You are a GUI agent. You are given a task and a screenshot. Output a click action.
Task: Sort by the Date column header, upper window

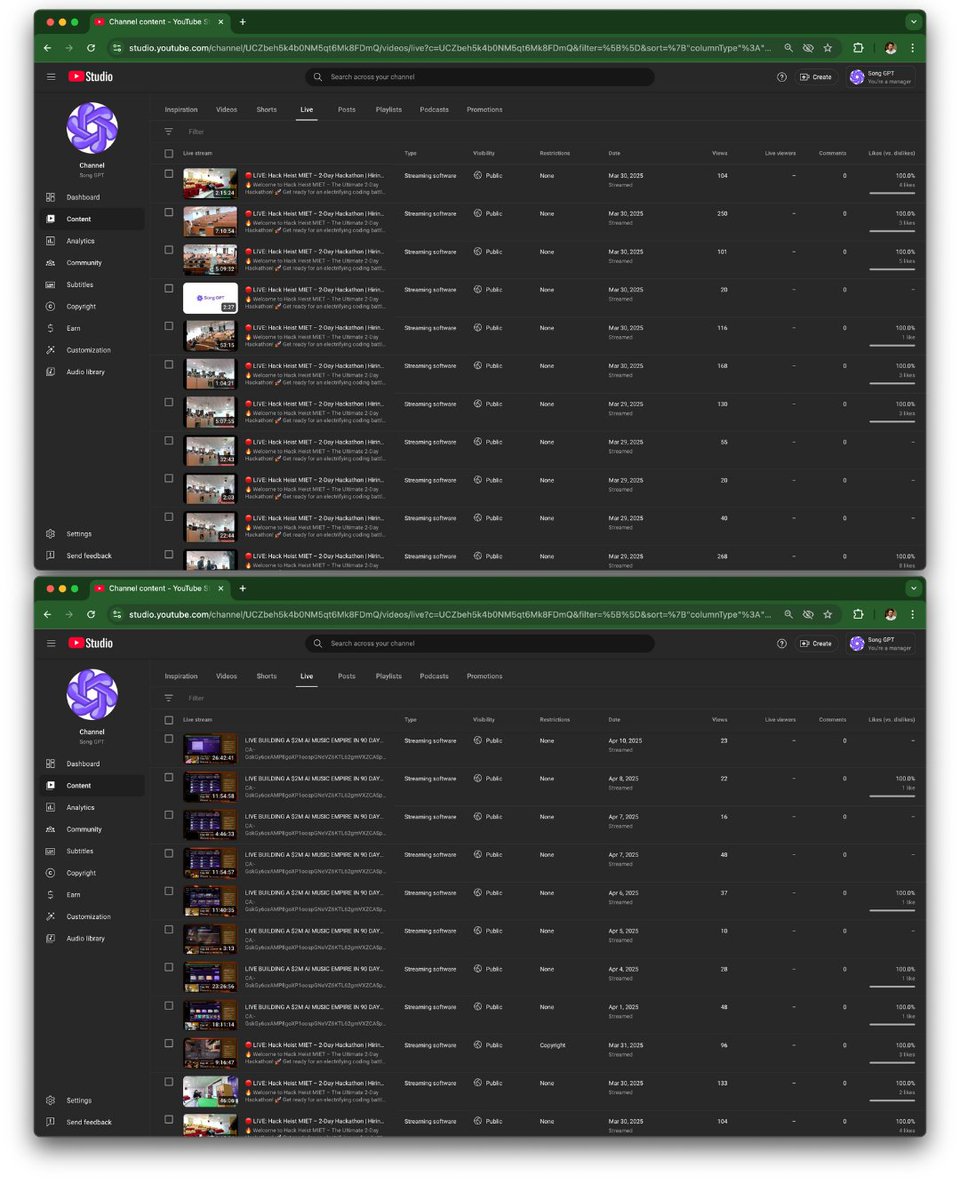click(614, 154)
